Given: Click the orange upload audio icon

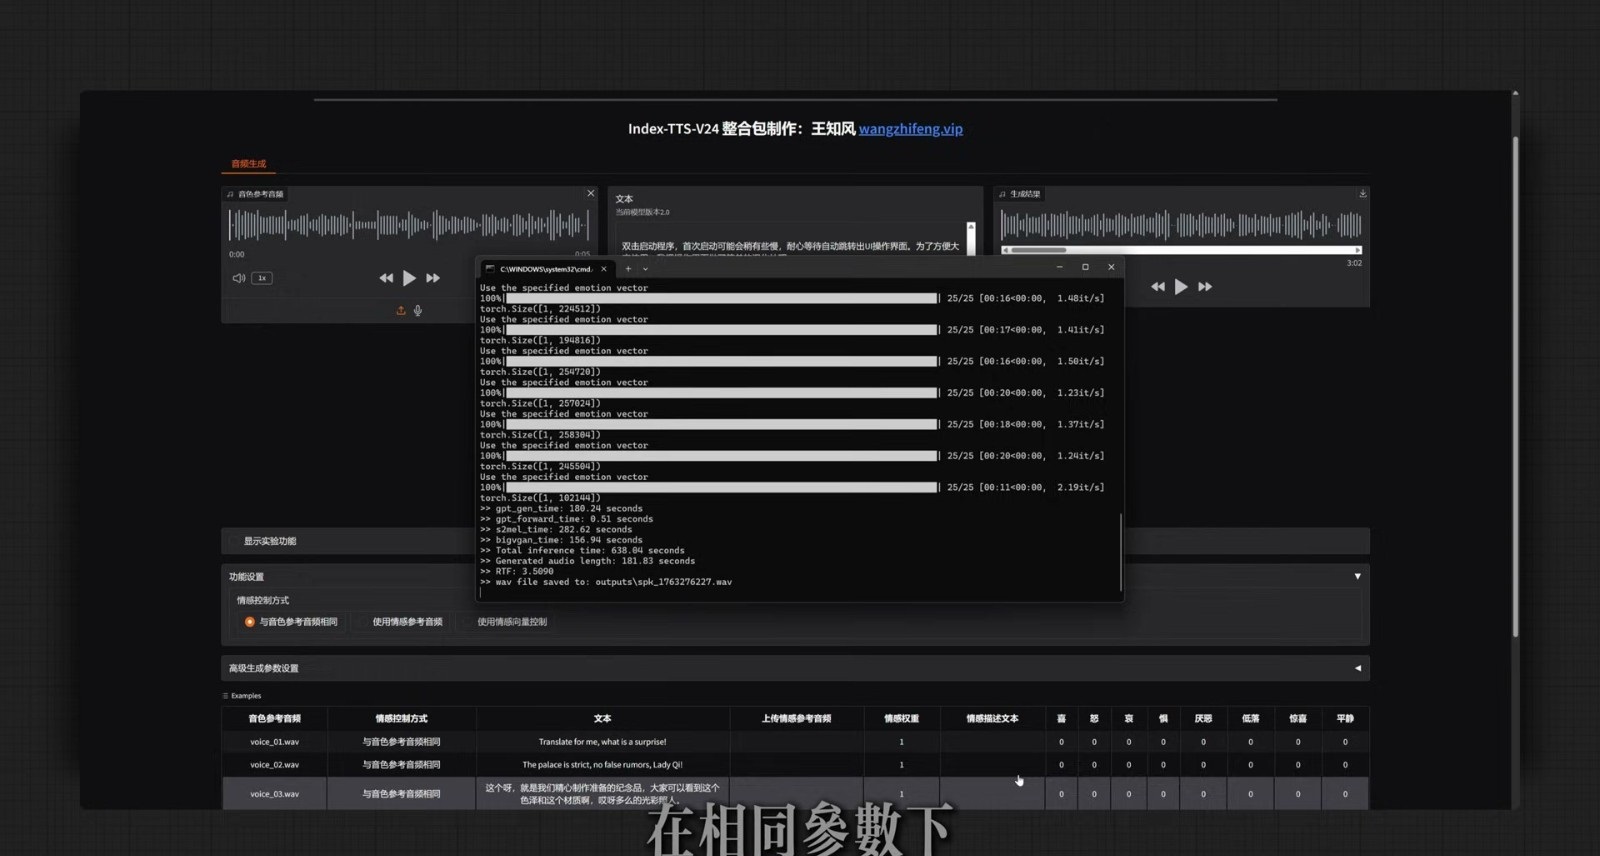Looking at the screenshot, I should (x=401, y=311).
